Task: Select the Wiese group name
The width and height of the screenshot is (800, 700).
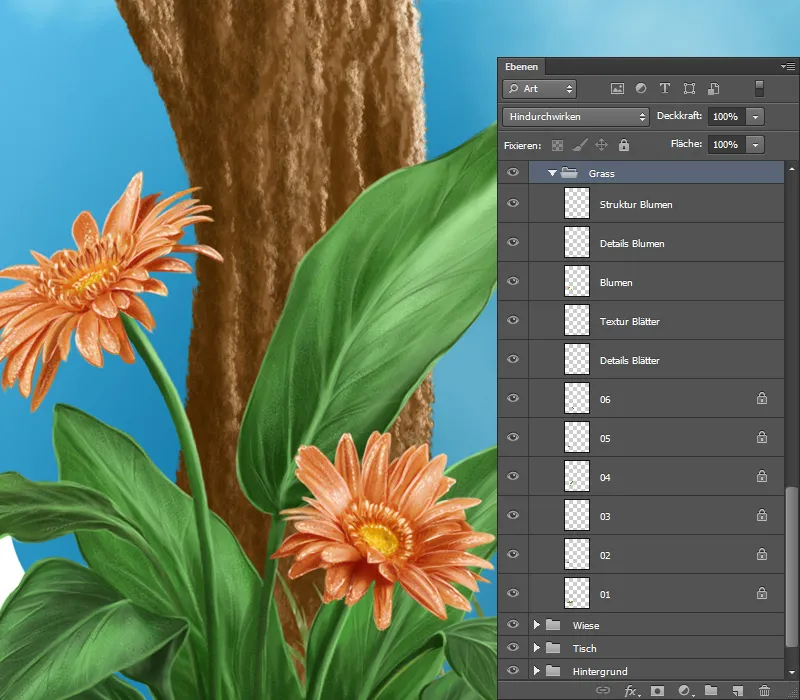Action: pos(586,626)
